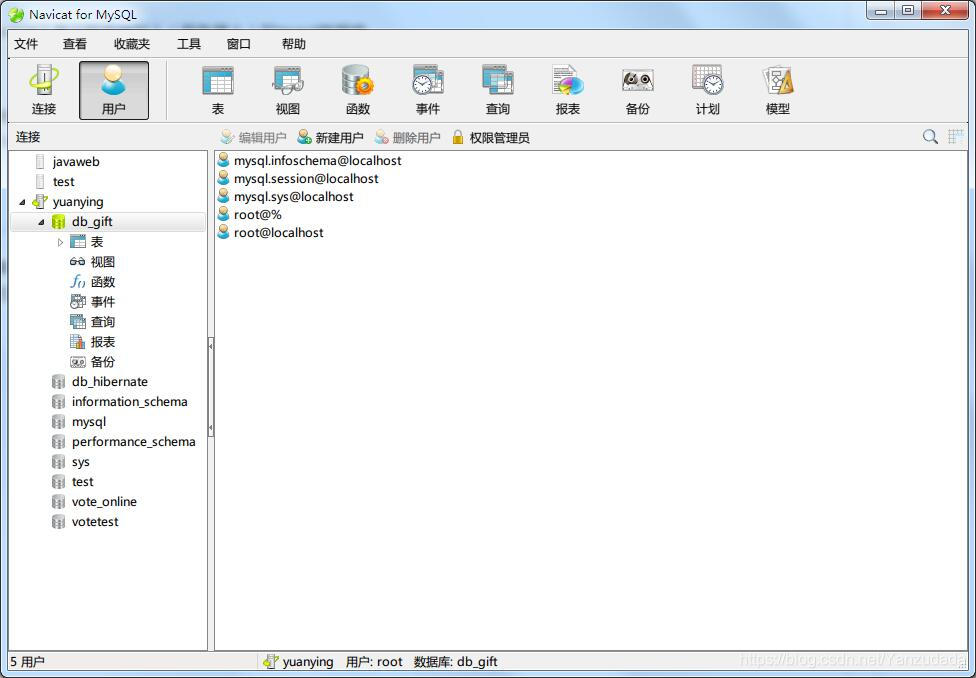Click the upper sidebar collapse arrow on splitter
This screenshot has width=976, height=678.
(x=211, y=345)
